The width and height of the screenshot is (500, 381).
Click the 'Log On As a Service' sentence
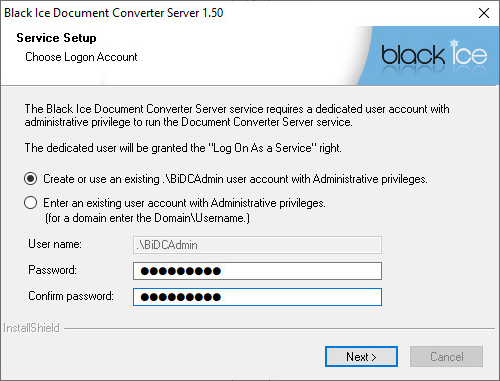pyautogui.click(x=183, y=148)
